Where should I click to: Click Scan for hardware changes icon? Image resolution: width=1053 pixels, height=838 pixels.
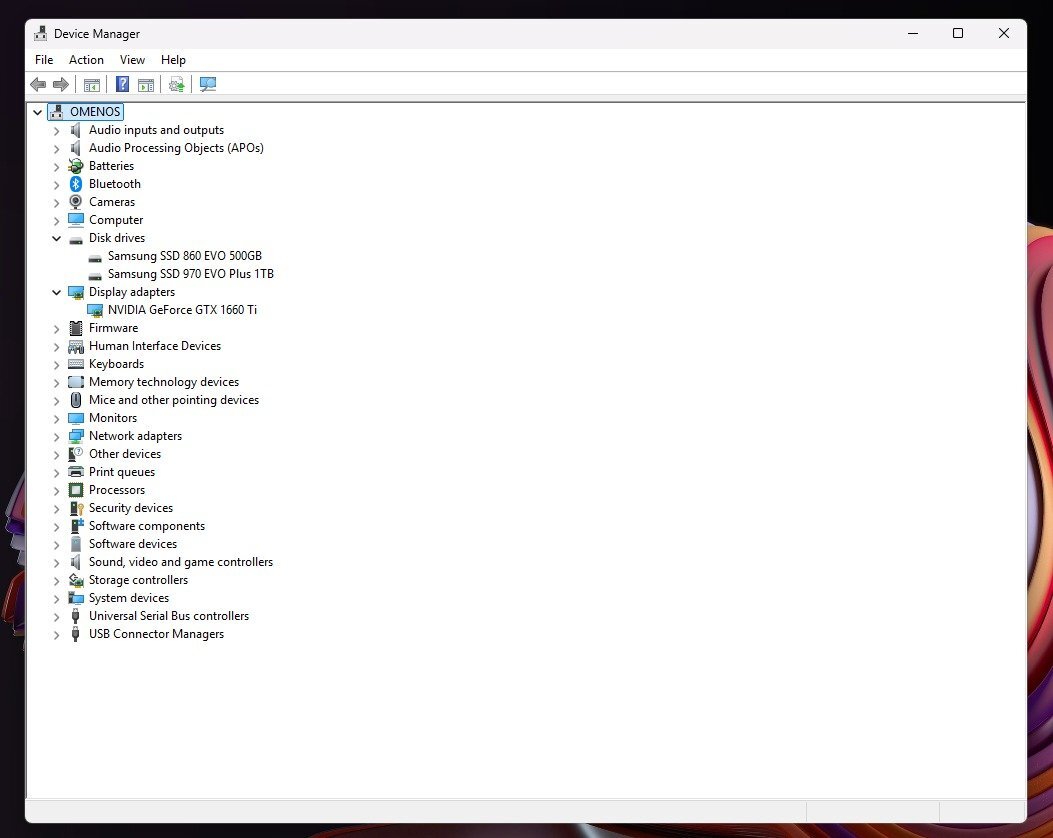tap(208, 85)
